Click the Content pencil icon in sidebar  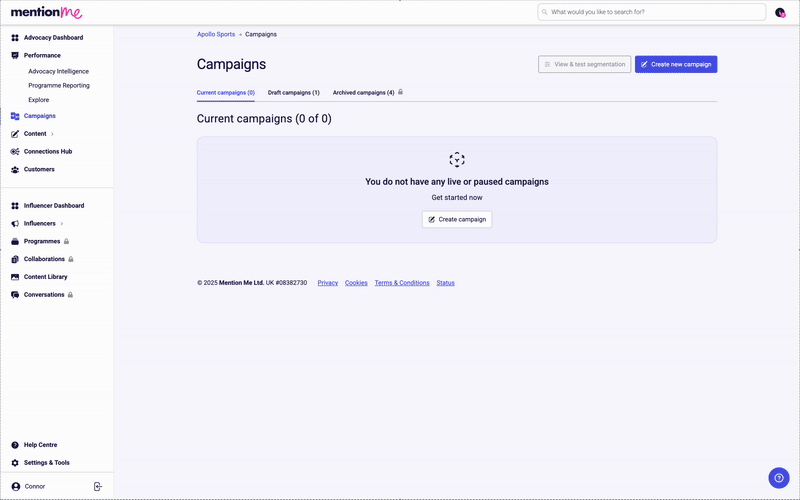point(15,134)
